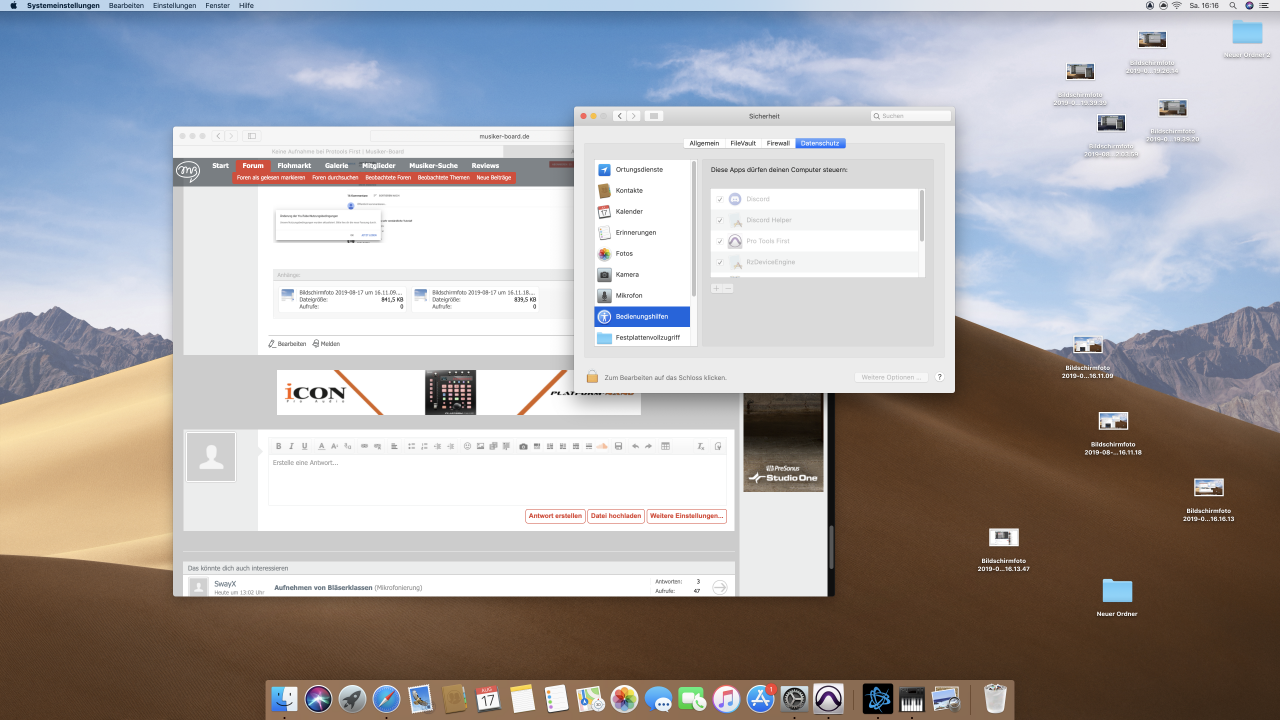Open Safari from the Dock

(x=387, y=698)
